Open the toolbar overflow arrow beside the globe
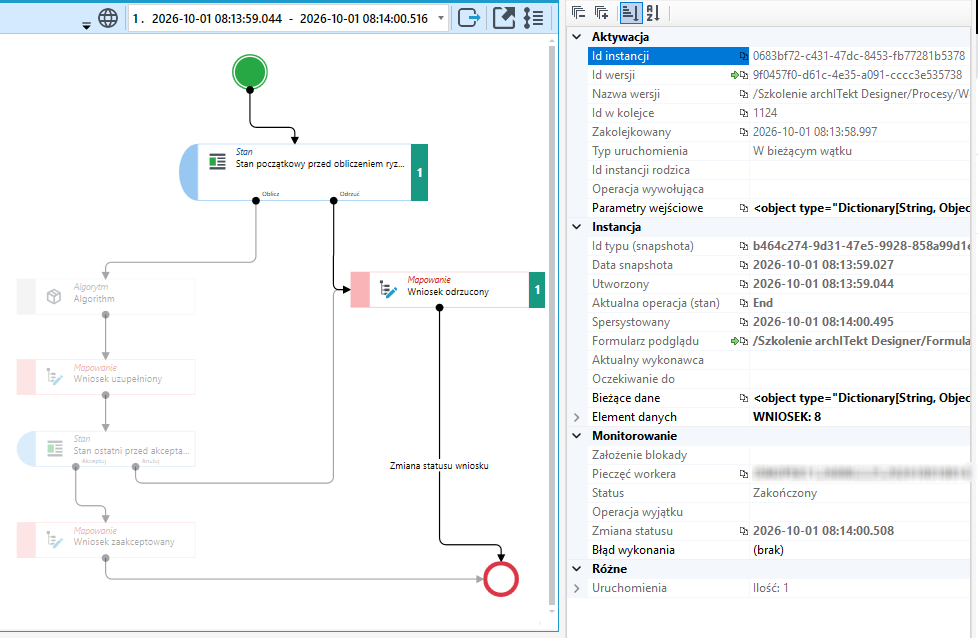 (x=87, y=26)
